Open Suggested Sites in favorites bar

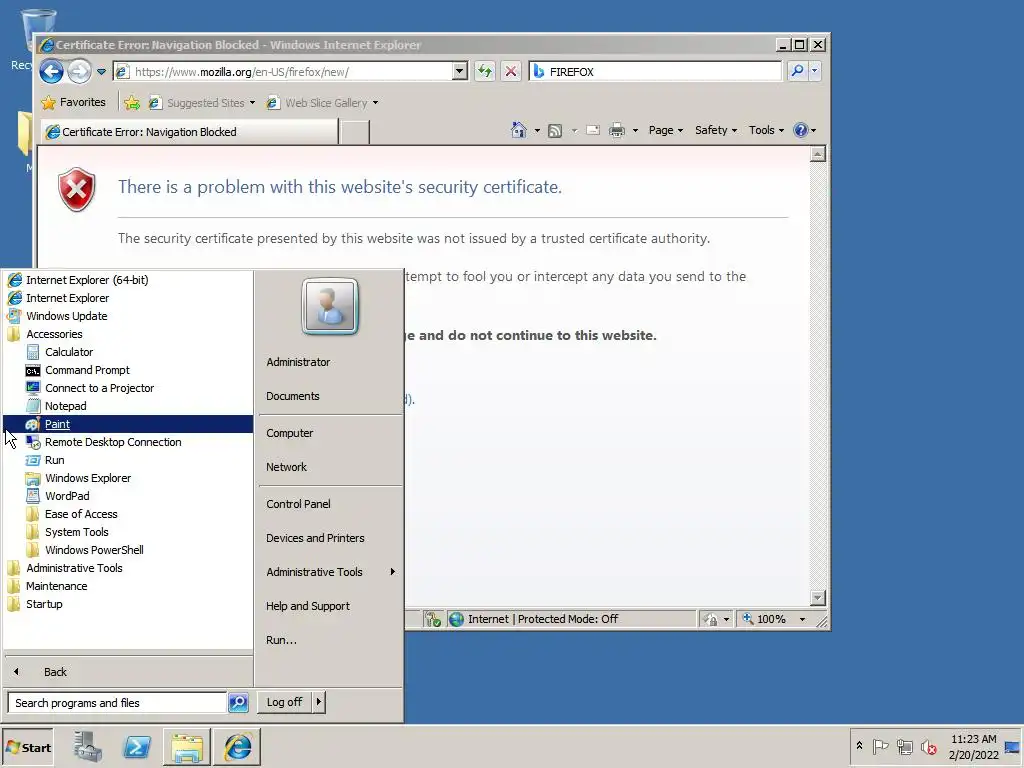tap(201, 103)
